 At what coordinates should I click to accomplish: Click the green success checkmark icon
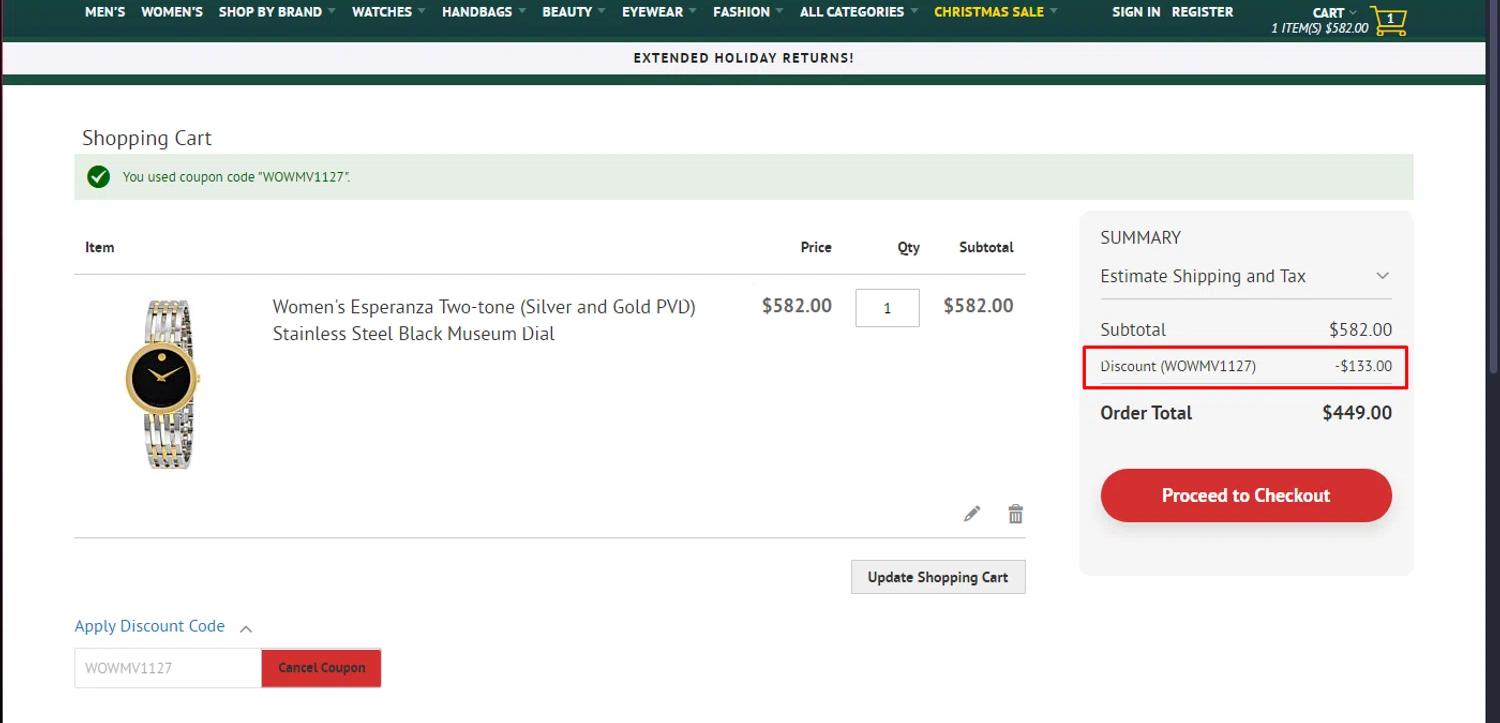[98, 177]
